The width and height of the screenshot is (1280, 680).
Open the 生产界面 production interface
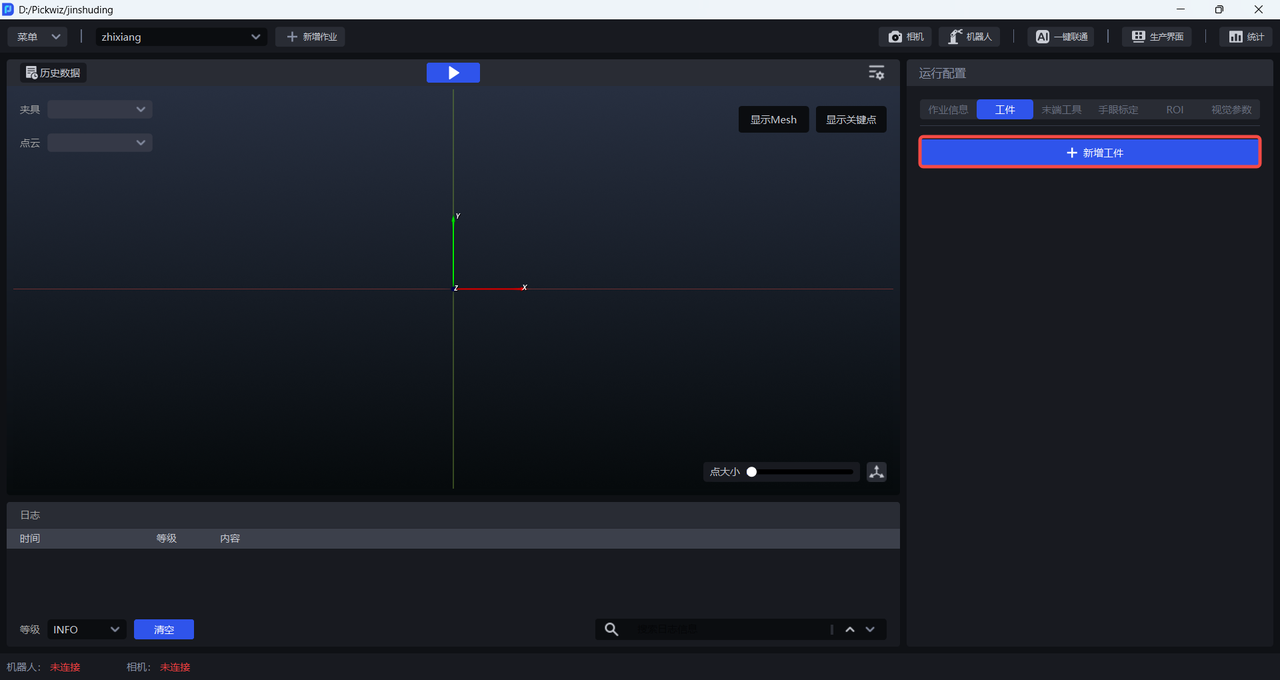pyautogui.click(x=1157, y=37)
